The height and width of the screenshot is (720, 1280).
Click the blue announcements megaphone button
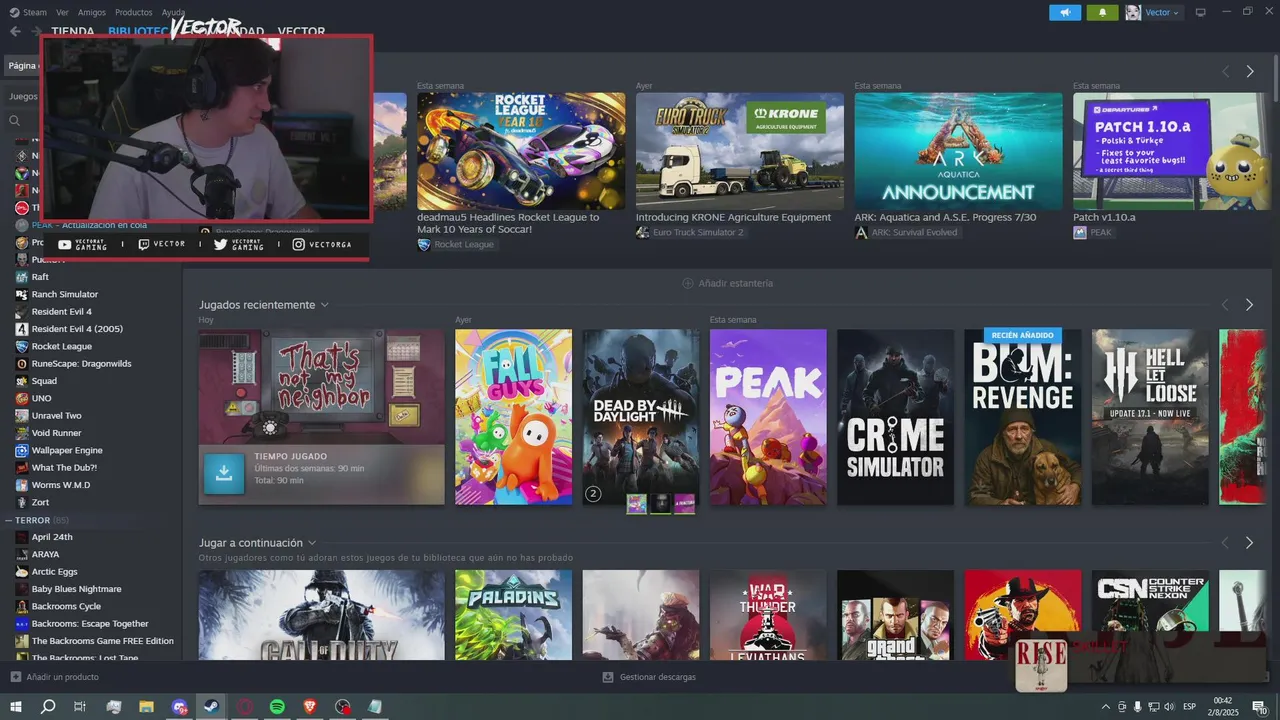pyautogui.click(x=1064, y=12)
